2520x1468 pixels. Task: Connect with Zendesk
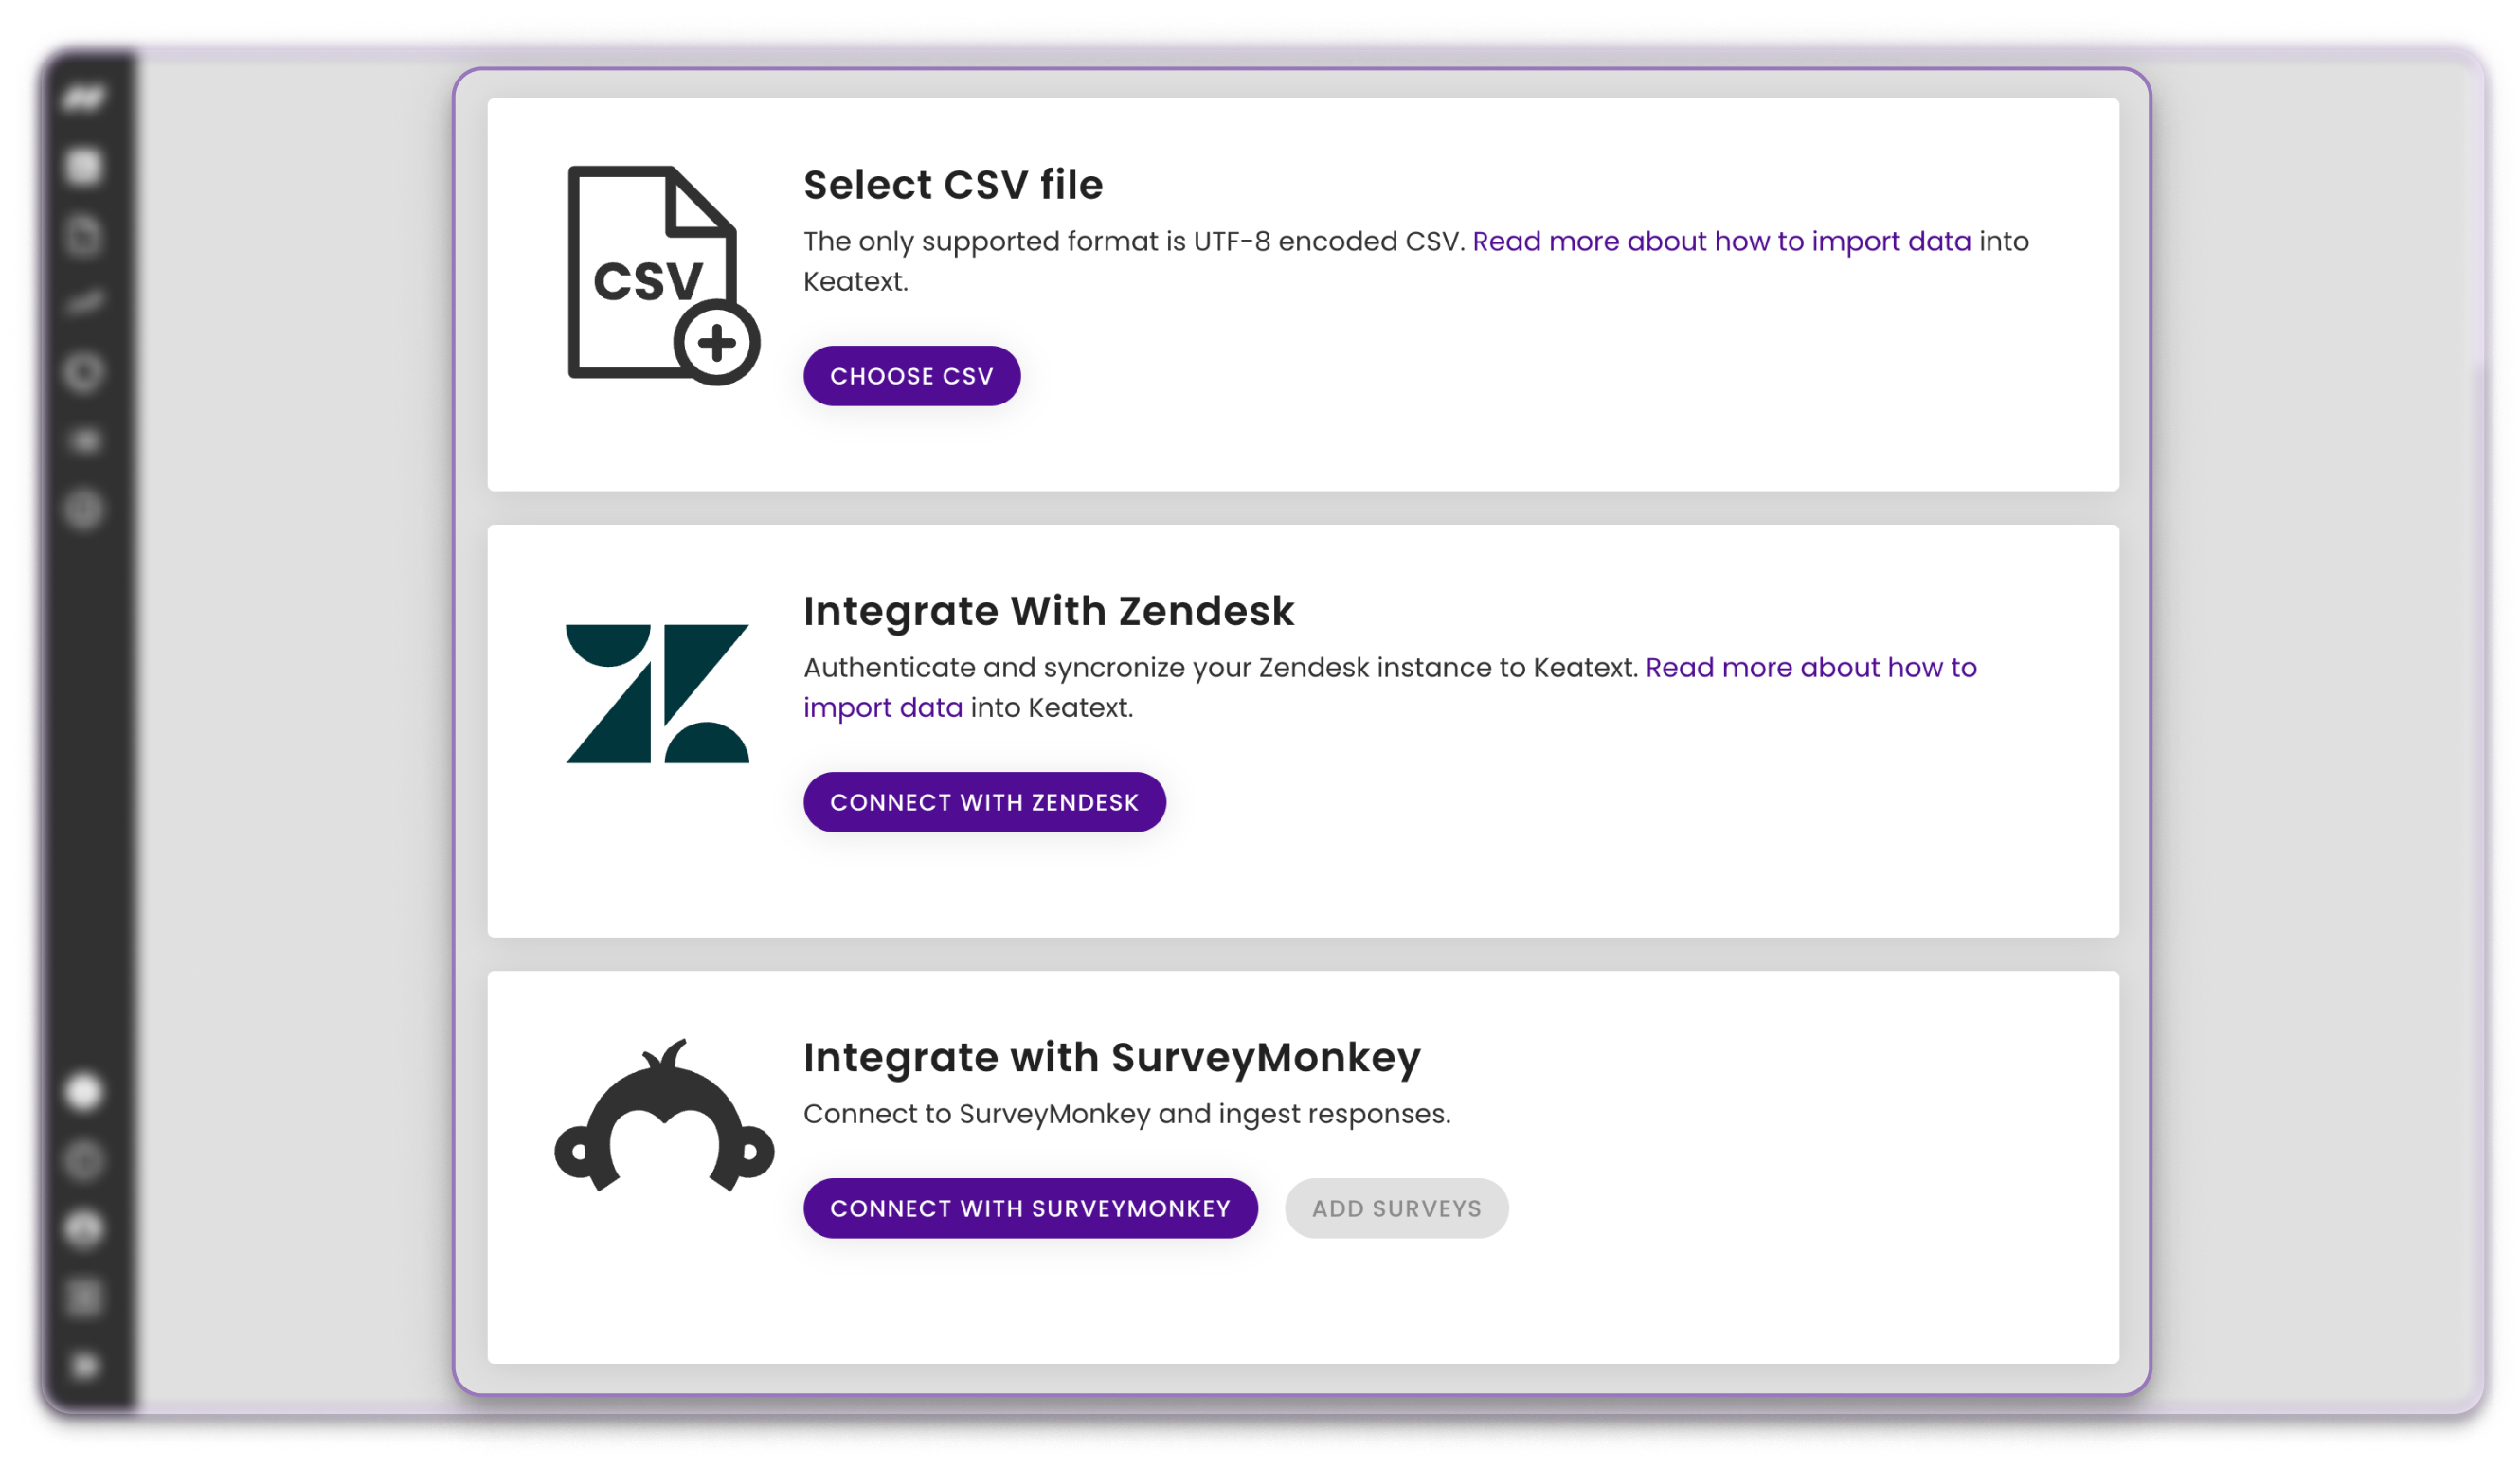tap(984, 802)
